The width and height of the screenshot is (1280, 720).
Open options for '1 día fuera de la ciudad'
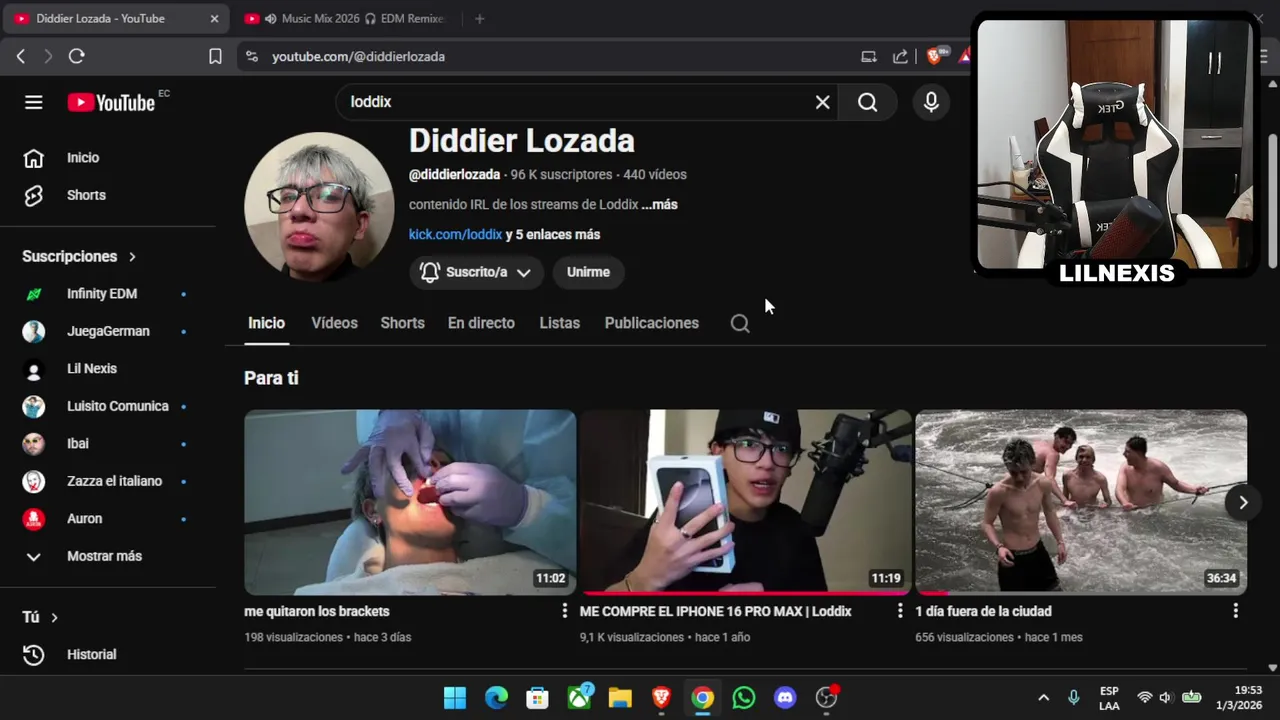[x=1235, y=610]
